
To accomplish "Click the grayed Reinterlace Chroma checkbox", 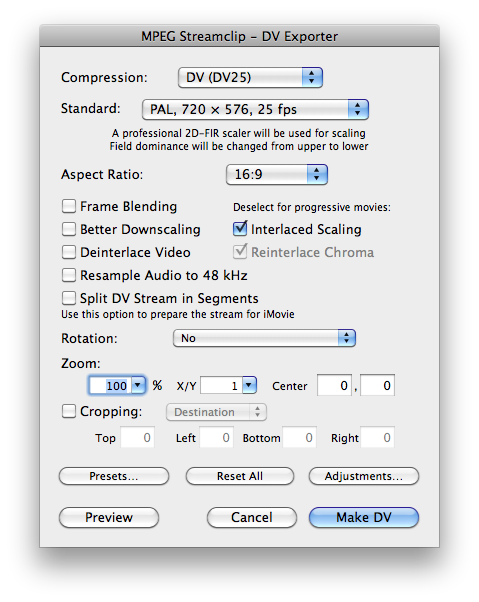I will click(x=240, y=252).
